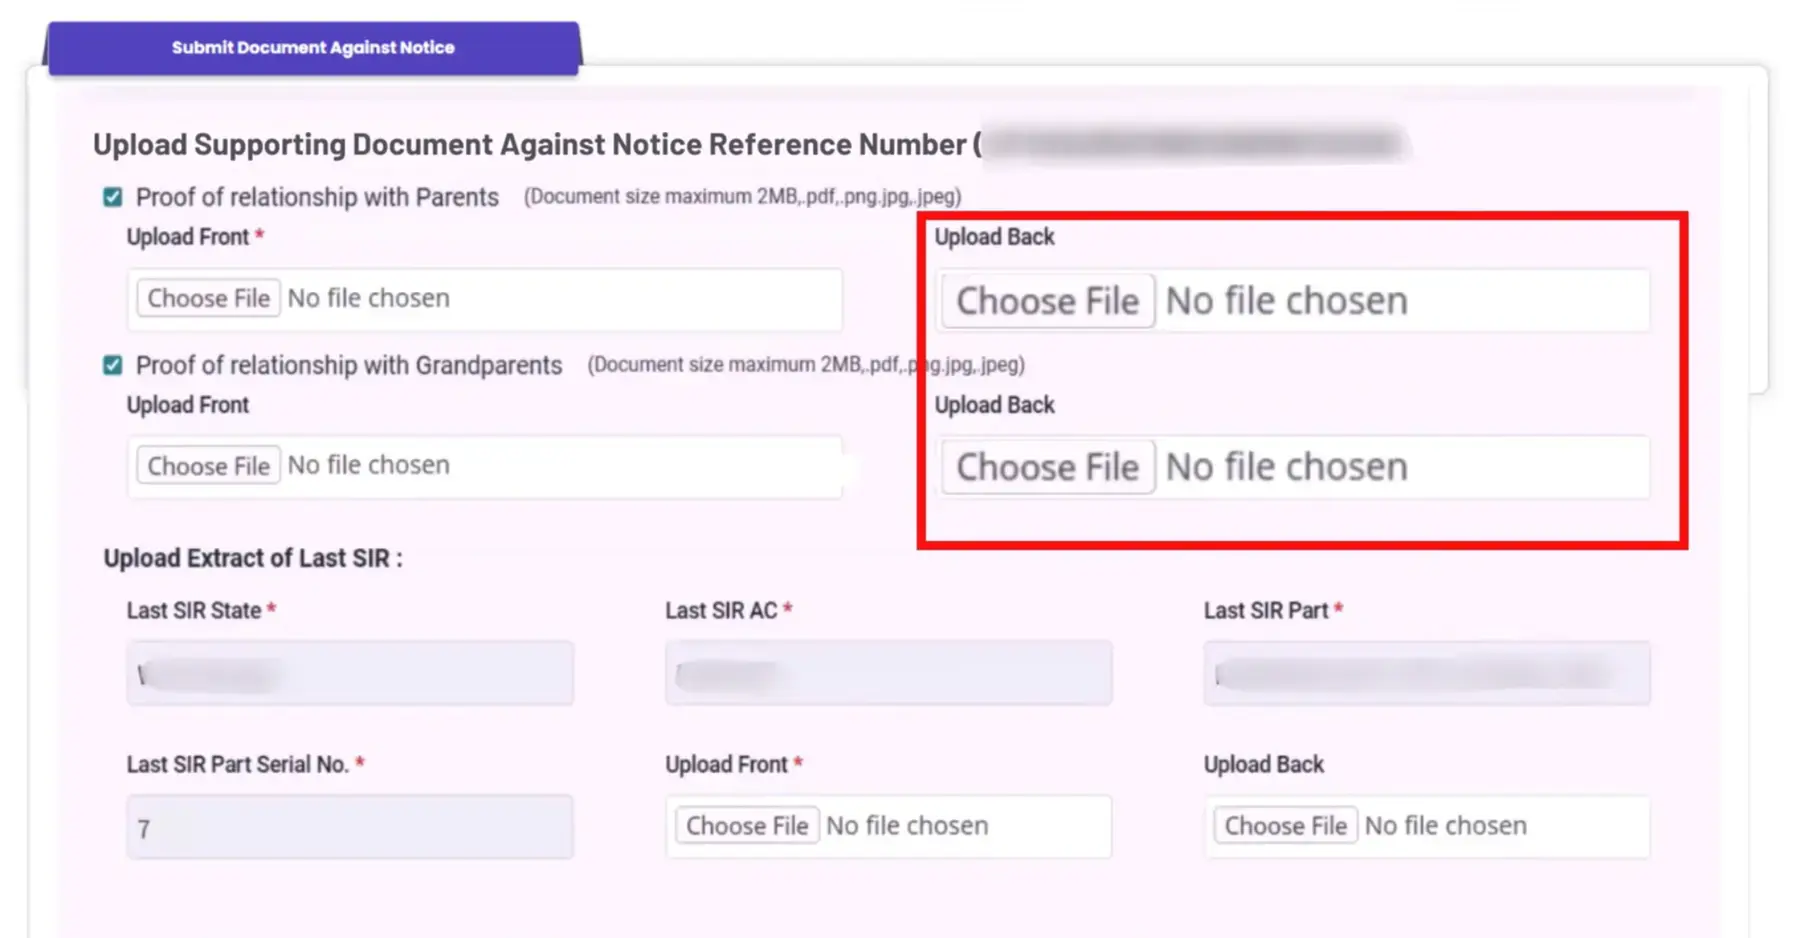Click the Last SIR Part field
1800x938 pixels.
point(1427,673)
